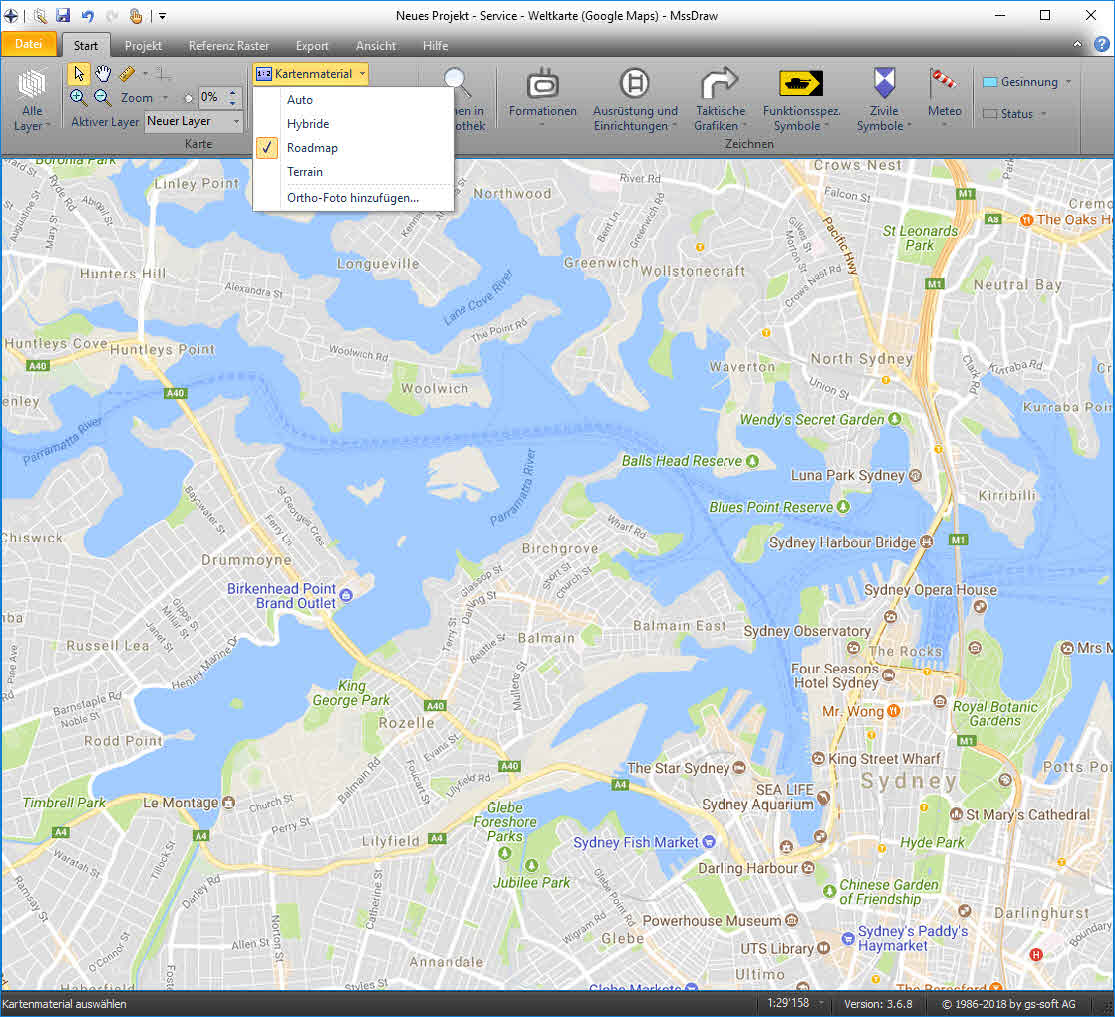1115x1017 pixels.
Task: Click the zoom out magnifier icon
Action: tap(102, 97)
